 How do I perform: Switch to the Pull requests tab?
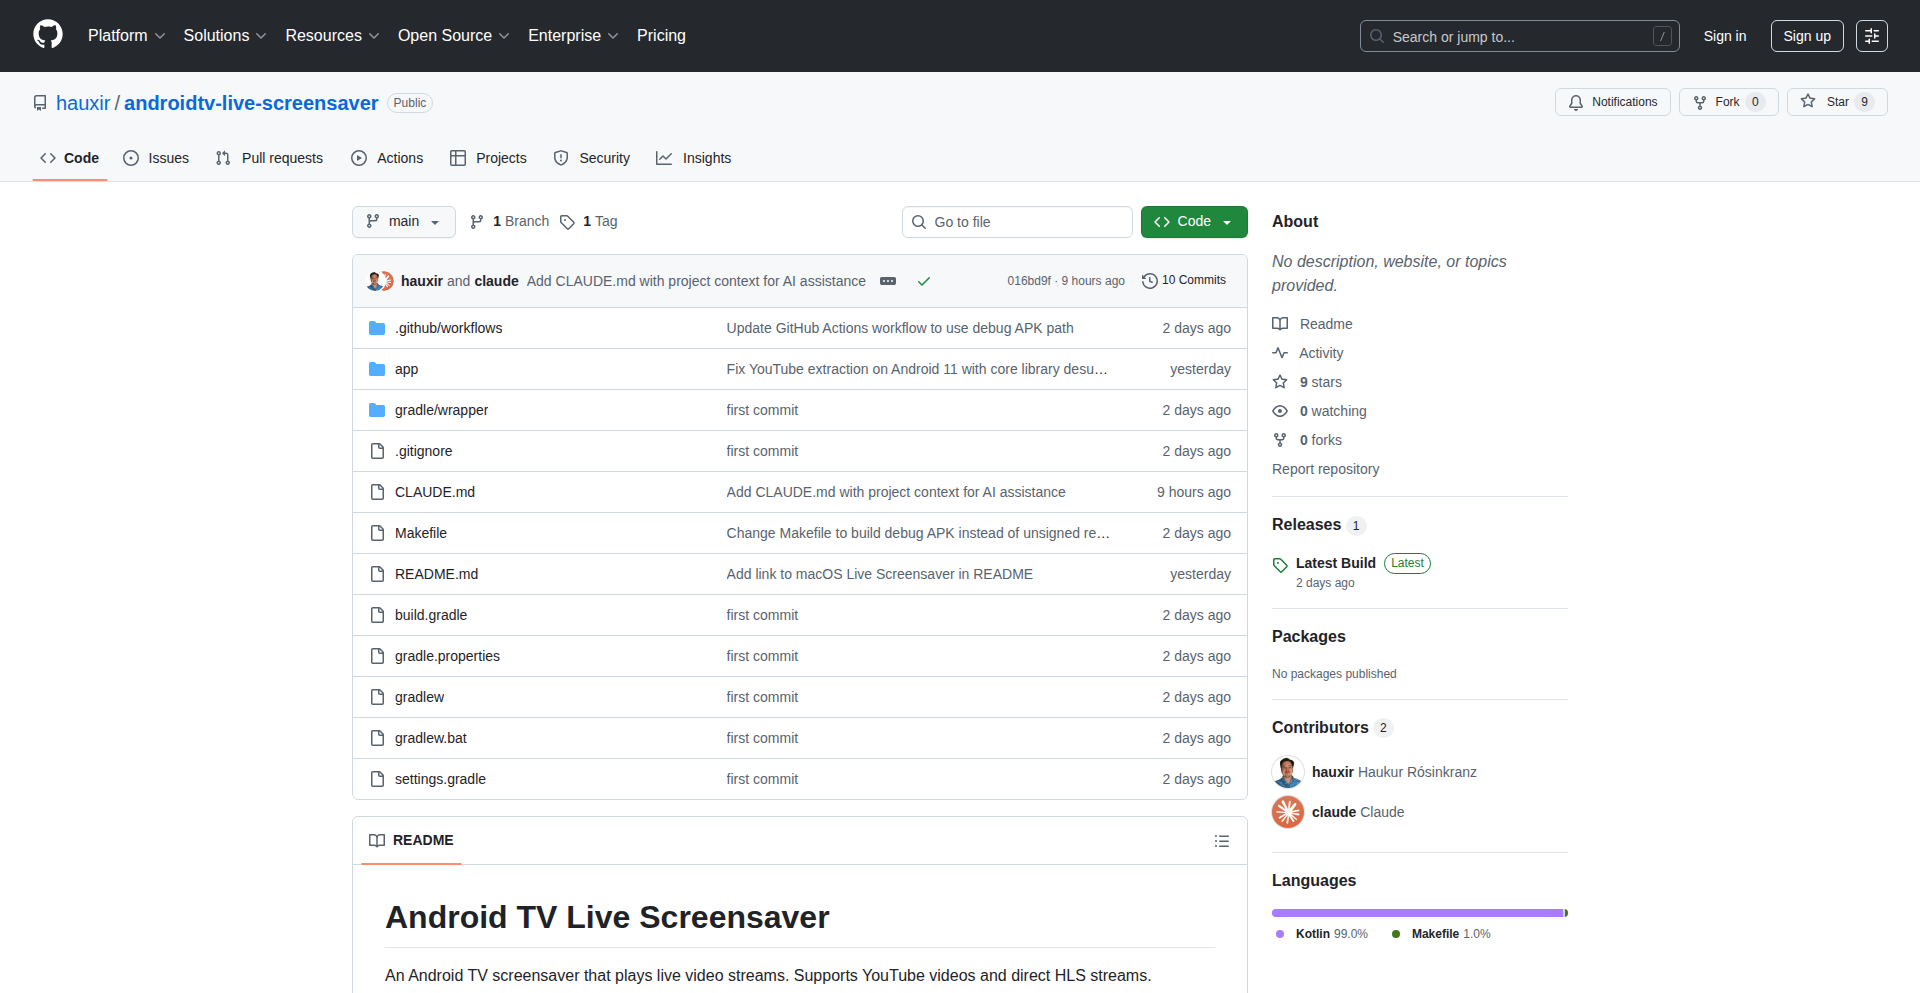269,158
